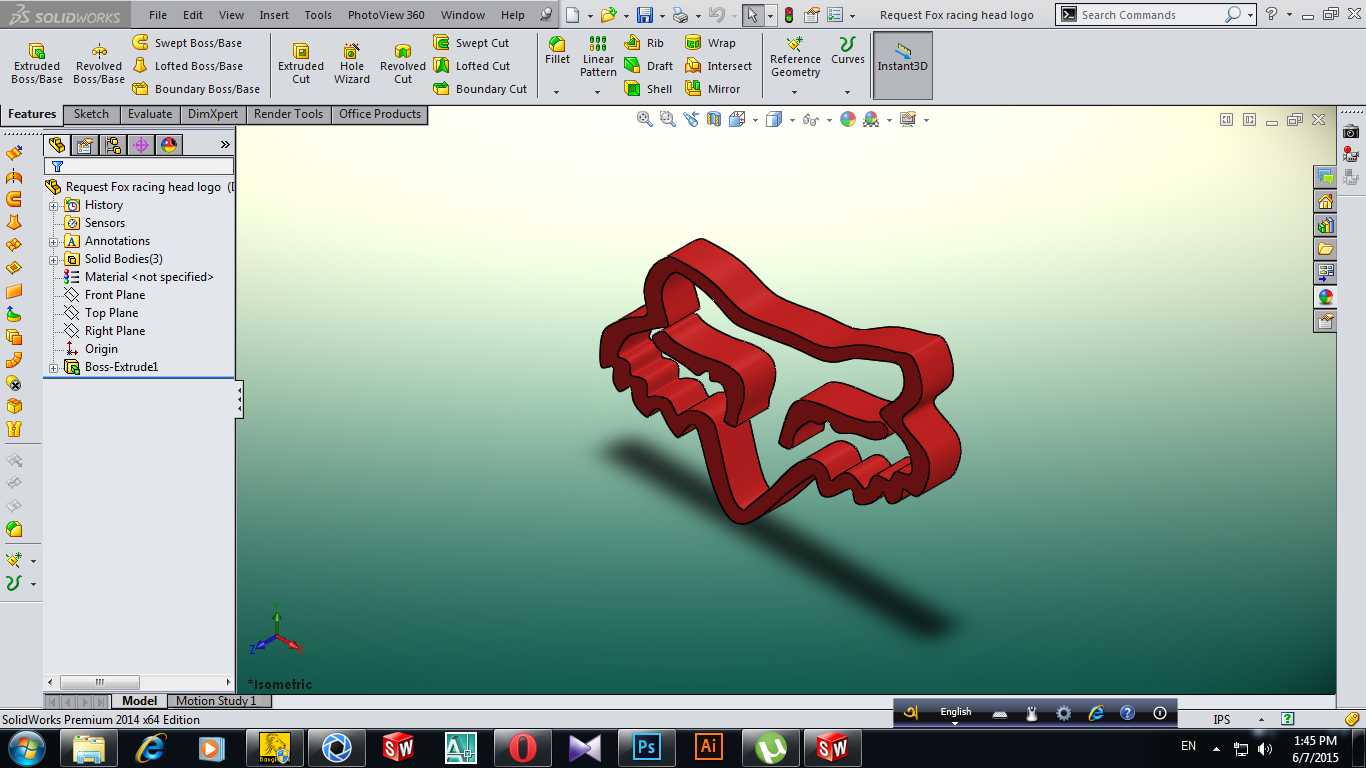This screenshot has height=768, width=1366.
Task: Select the Right Plane in the tree
Action: [x=104, y=331]
